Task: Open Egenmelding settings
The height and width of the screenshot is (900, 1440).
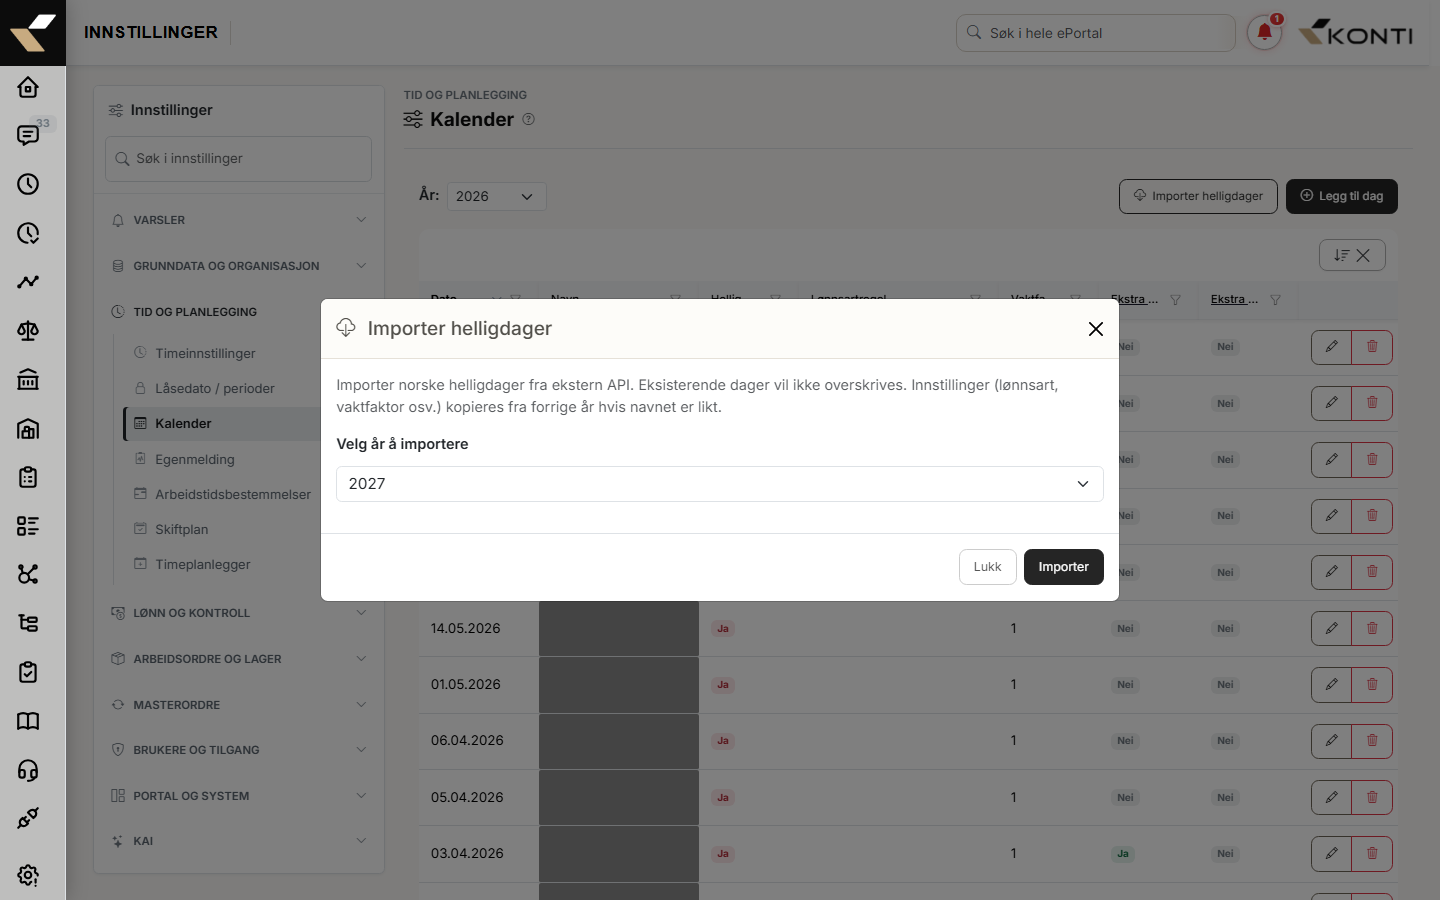Action: click(x=194, y=459)
